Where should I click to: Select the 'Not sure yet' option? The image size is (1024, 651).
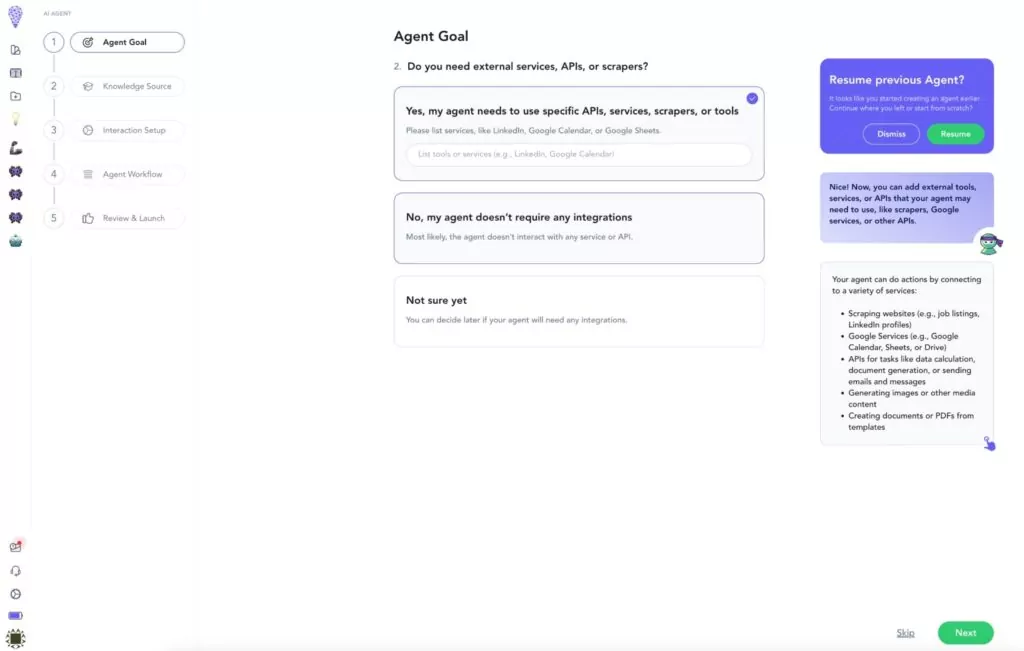[579, 311]
